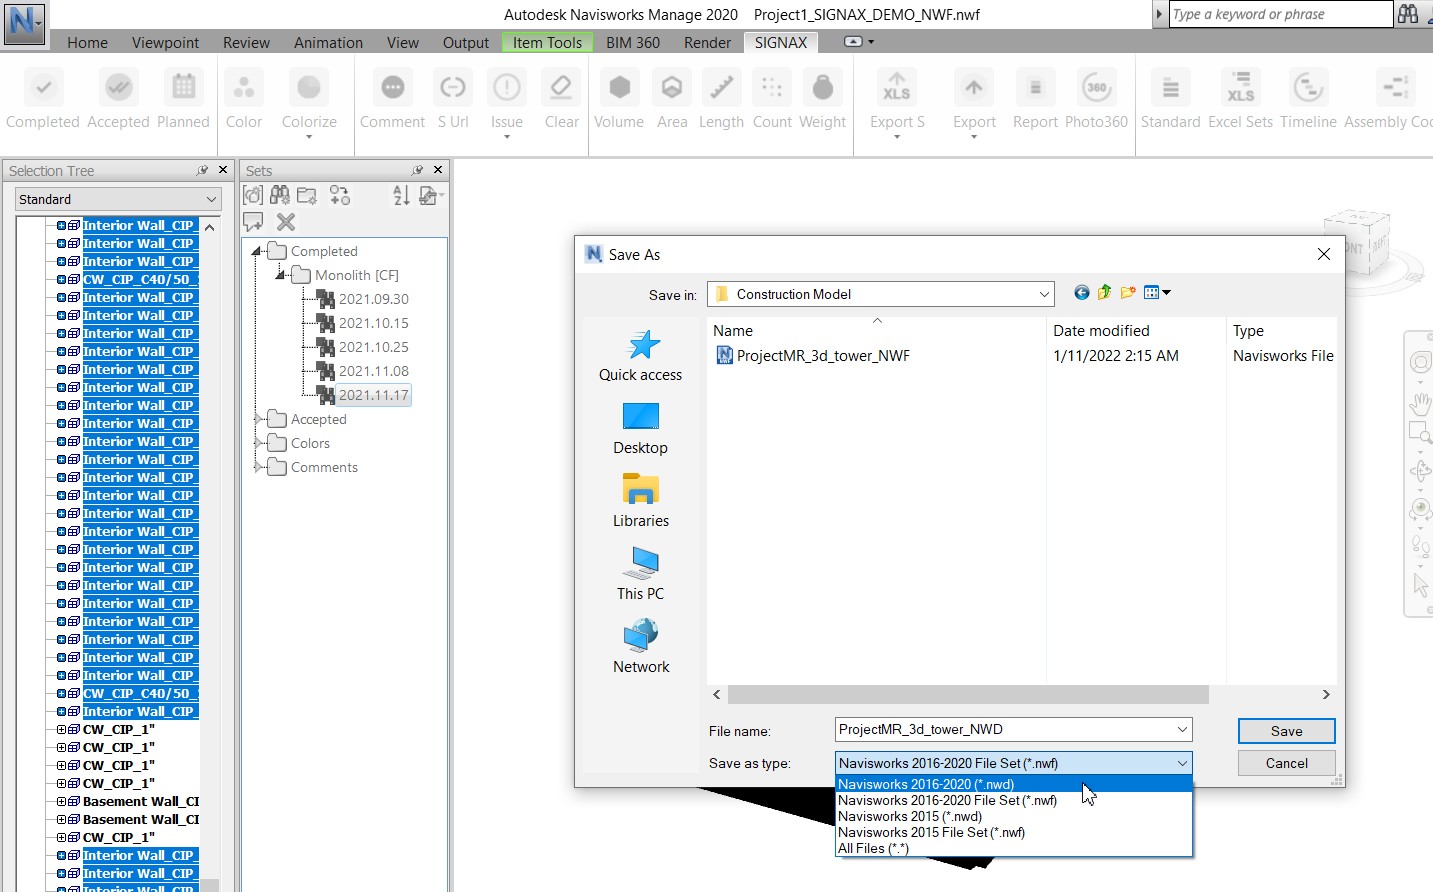The width and height of the screenshot is (1433, 892).
Task: Pin the Sets panel auto-hide icon
Action: (417, 170)
